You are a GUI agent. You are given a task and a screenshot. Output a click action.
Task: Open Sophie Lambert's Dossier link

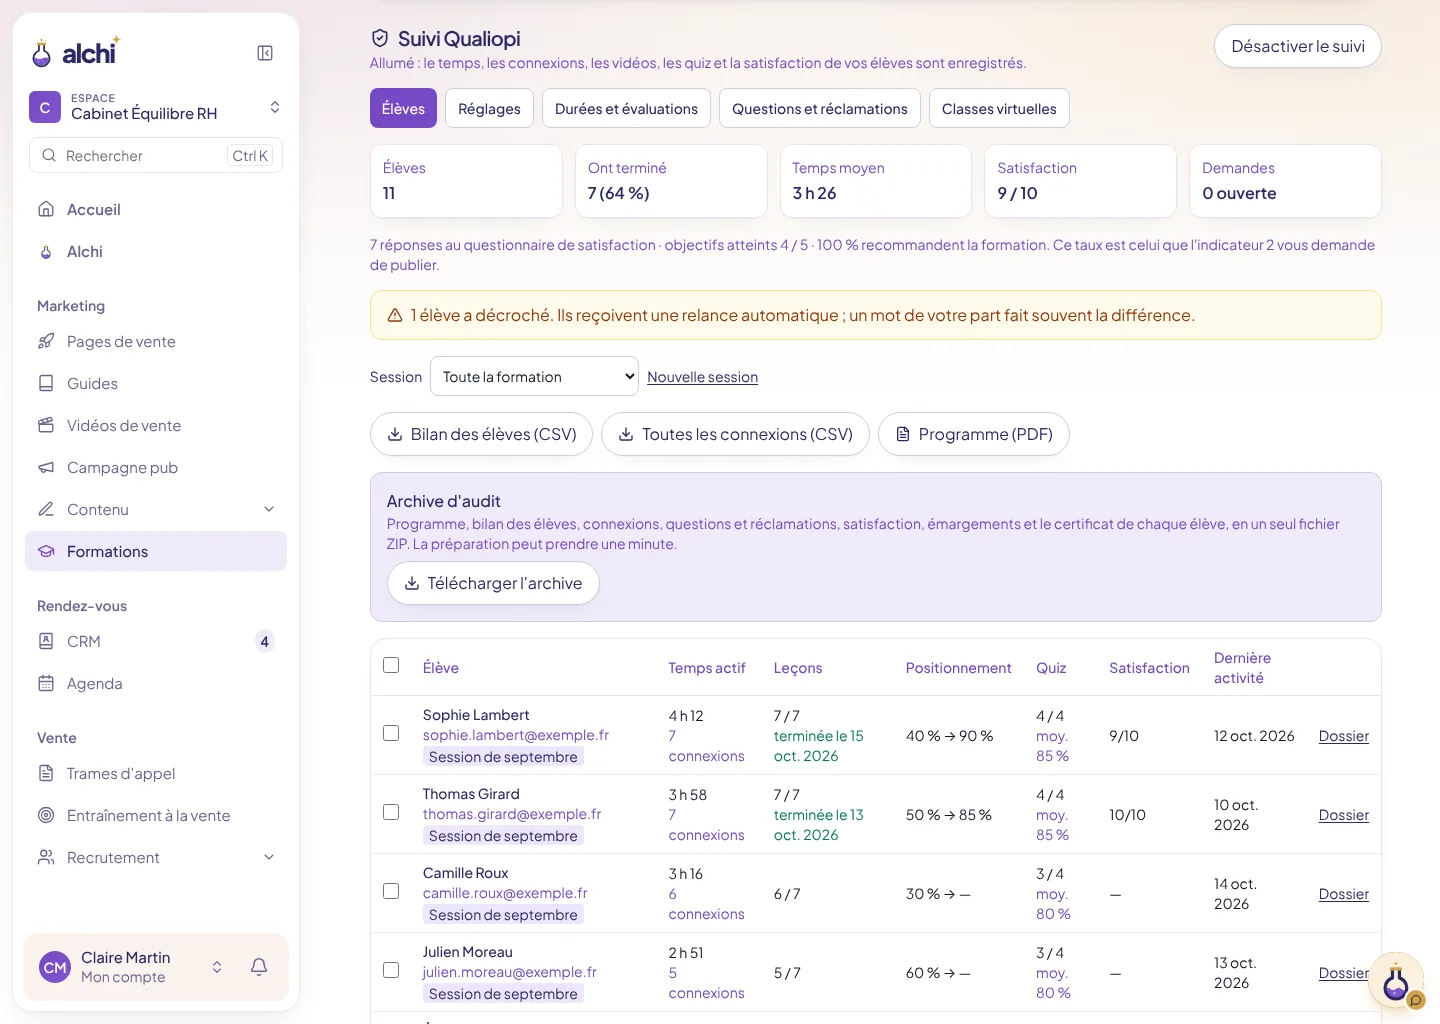[1343, 735]
